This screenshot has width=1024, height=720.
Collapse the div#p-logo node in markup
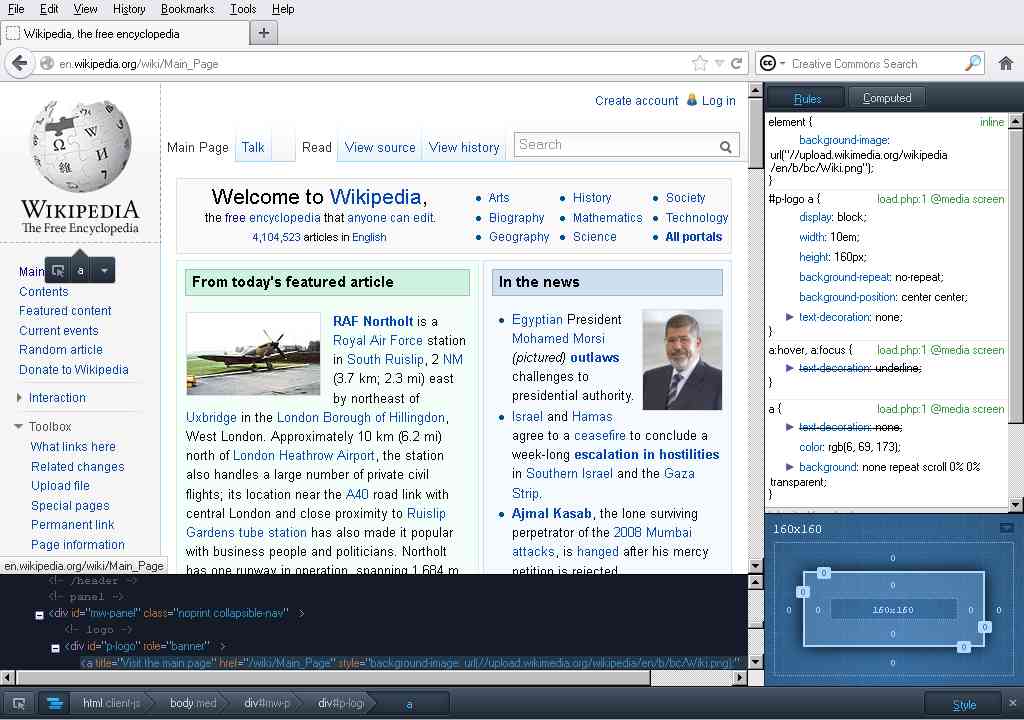tap(56, 647)
